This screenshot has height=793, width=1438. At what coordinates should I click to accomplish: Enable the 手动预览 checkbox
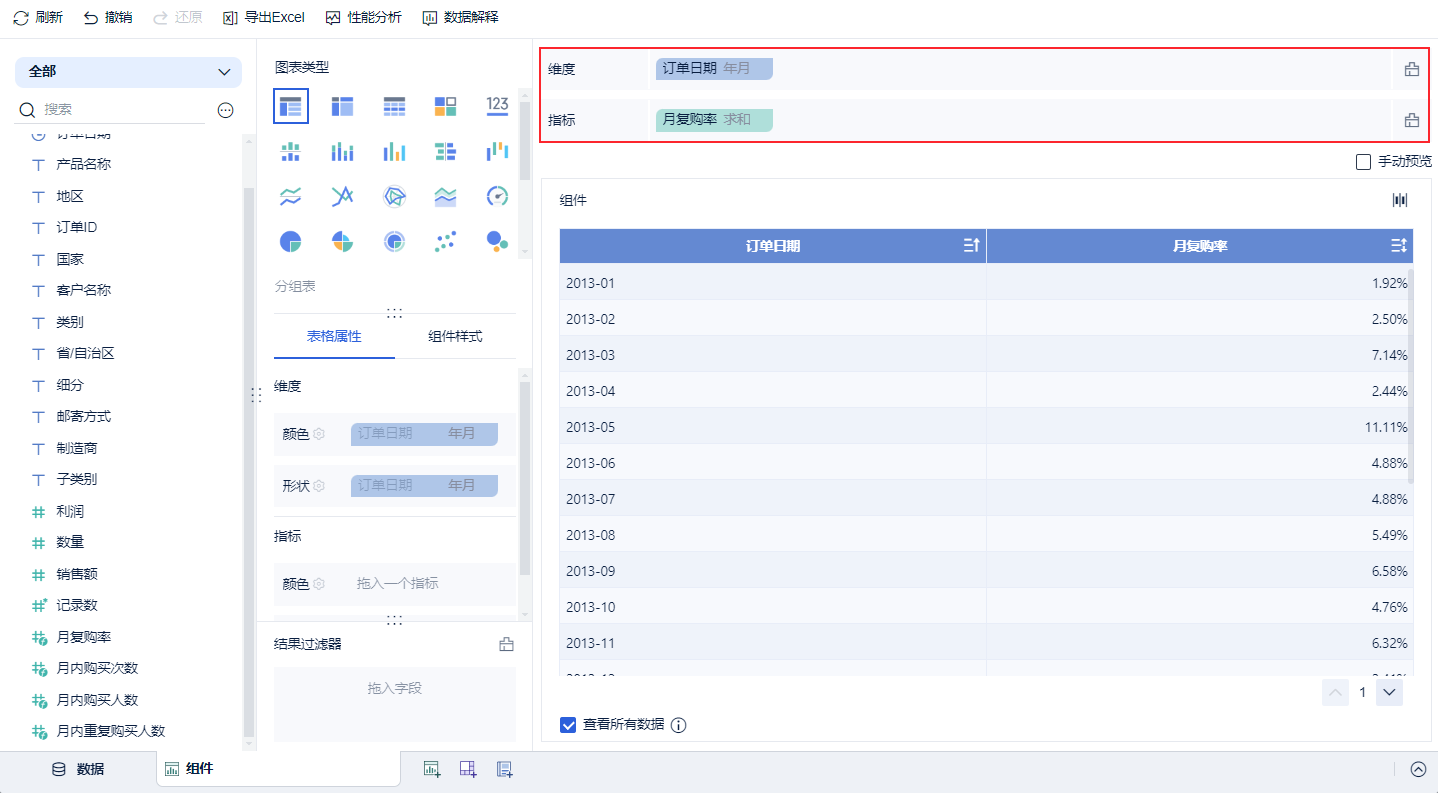point(1363,162)
